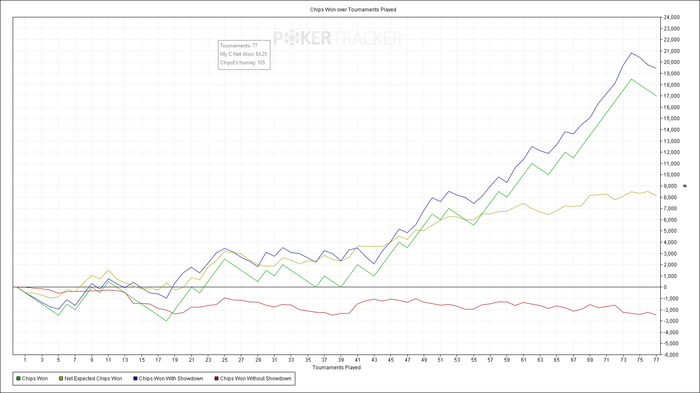The image size is (700, 393).
Task: Click 'Tournaments: 77' in the tooltip box
Action: click(239, 46)
